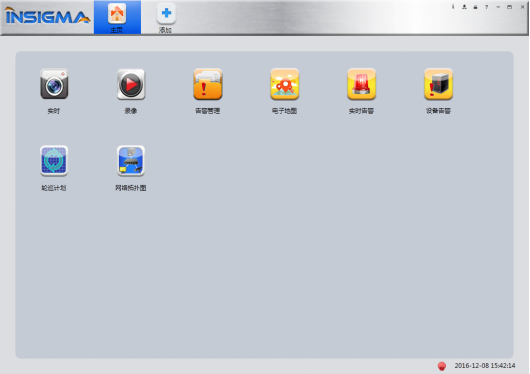This screenshot has height=374, width=530.
Task: Open the alarm management folder icon
Action: click(208, 84)
